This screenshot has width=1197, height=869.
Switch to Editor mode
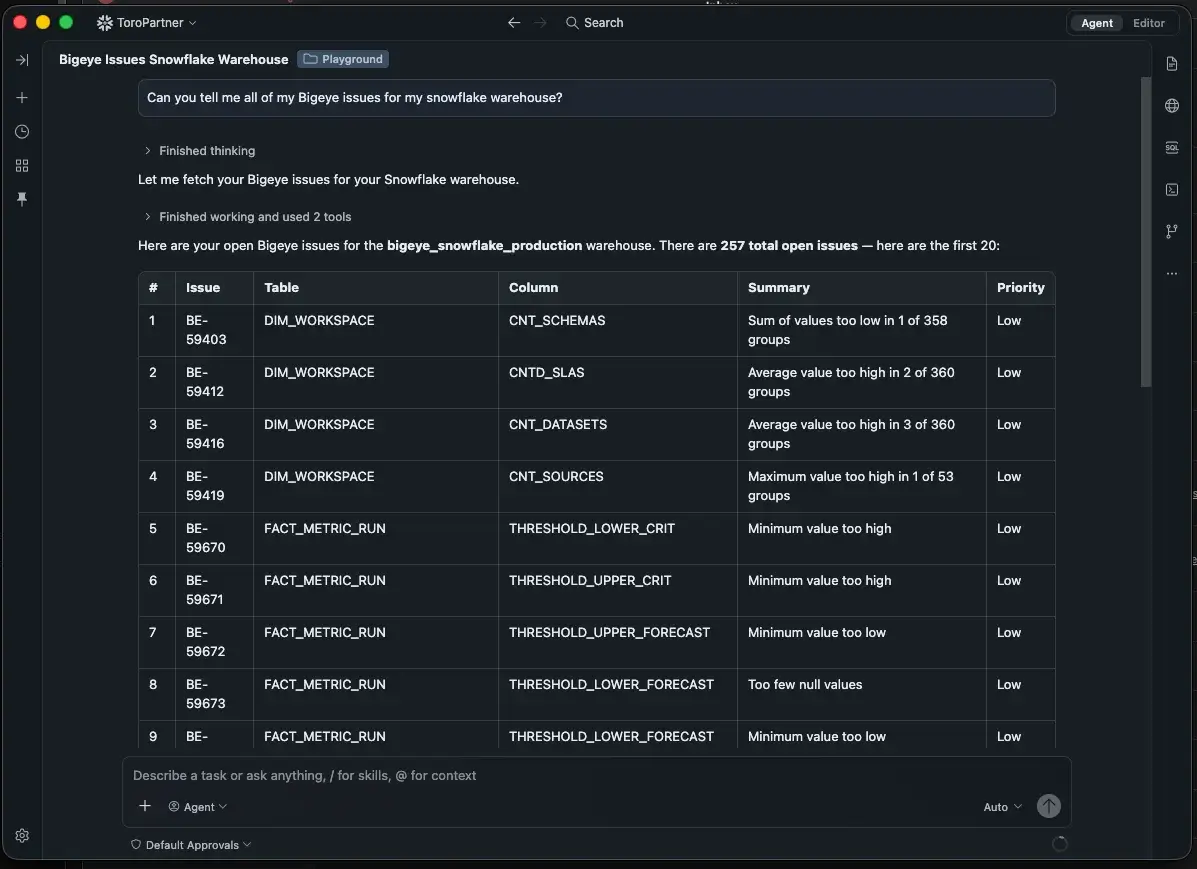pyautogui.click(x=1148, y=23)
